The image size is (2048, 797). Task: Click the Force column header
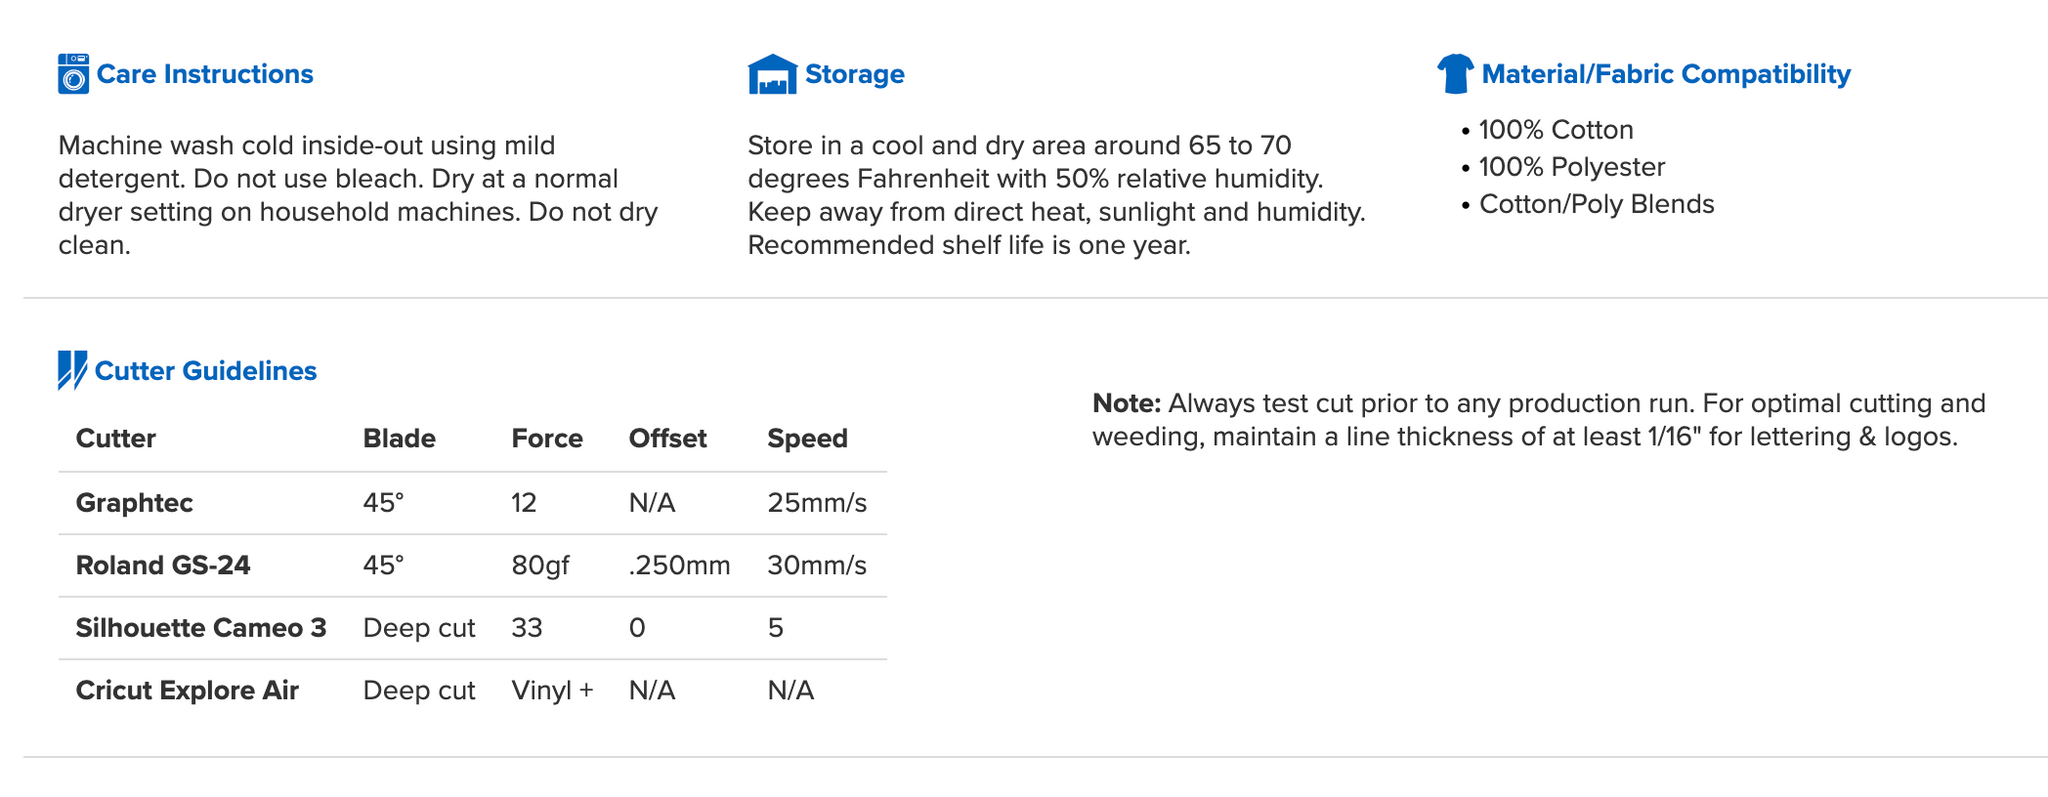546,439
